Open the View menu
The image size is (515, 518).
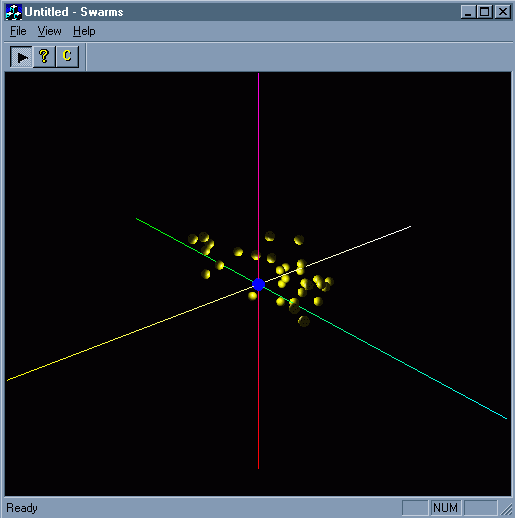click(49, 31)
